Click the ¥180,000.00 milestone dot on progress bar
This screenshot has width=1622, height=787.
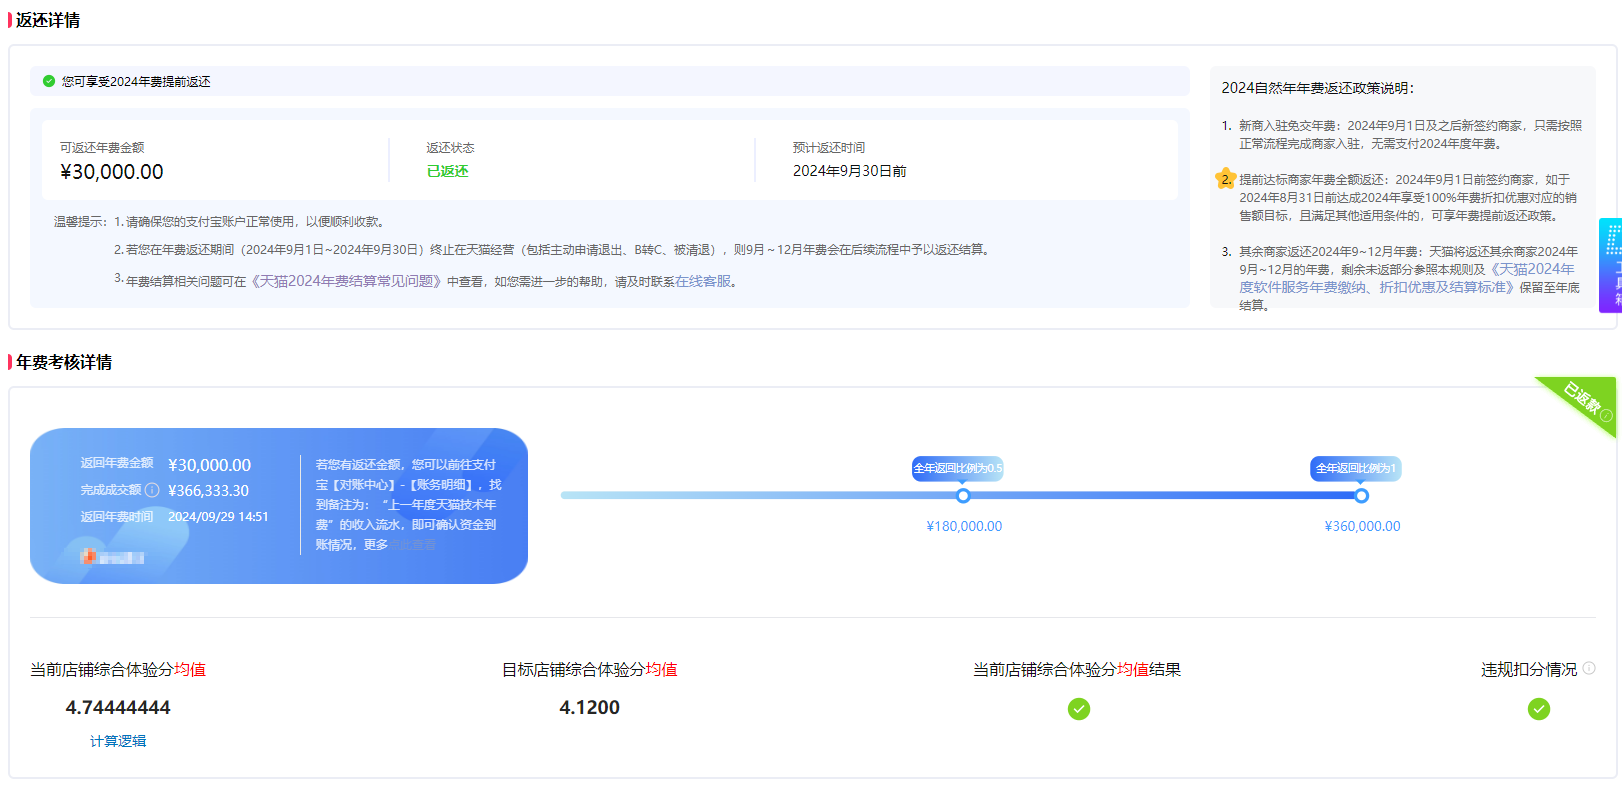coord(963,496)
